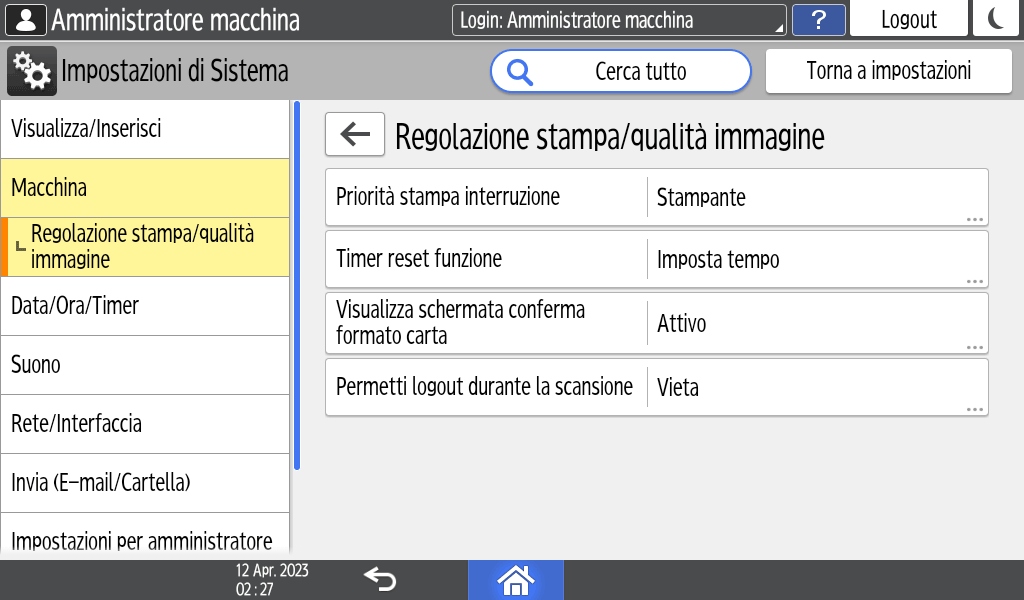Image resolution: width=1024 pixels, height=600 pixels.
Task: Open the help with the question mark icon
Action: click(819, 18)
